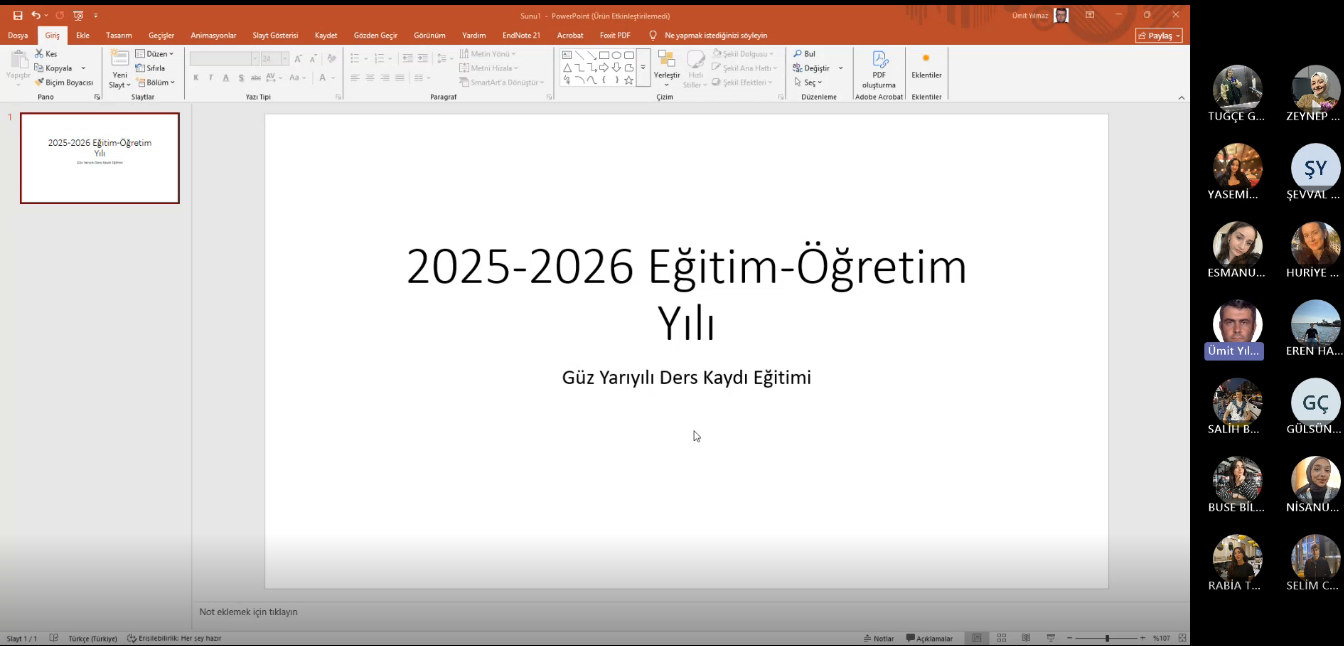The width and height of the screenshot is (1344, 646).
Task: Click the spell check icon in status bar
Action: [x=54, y=638]
